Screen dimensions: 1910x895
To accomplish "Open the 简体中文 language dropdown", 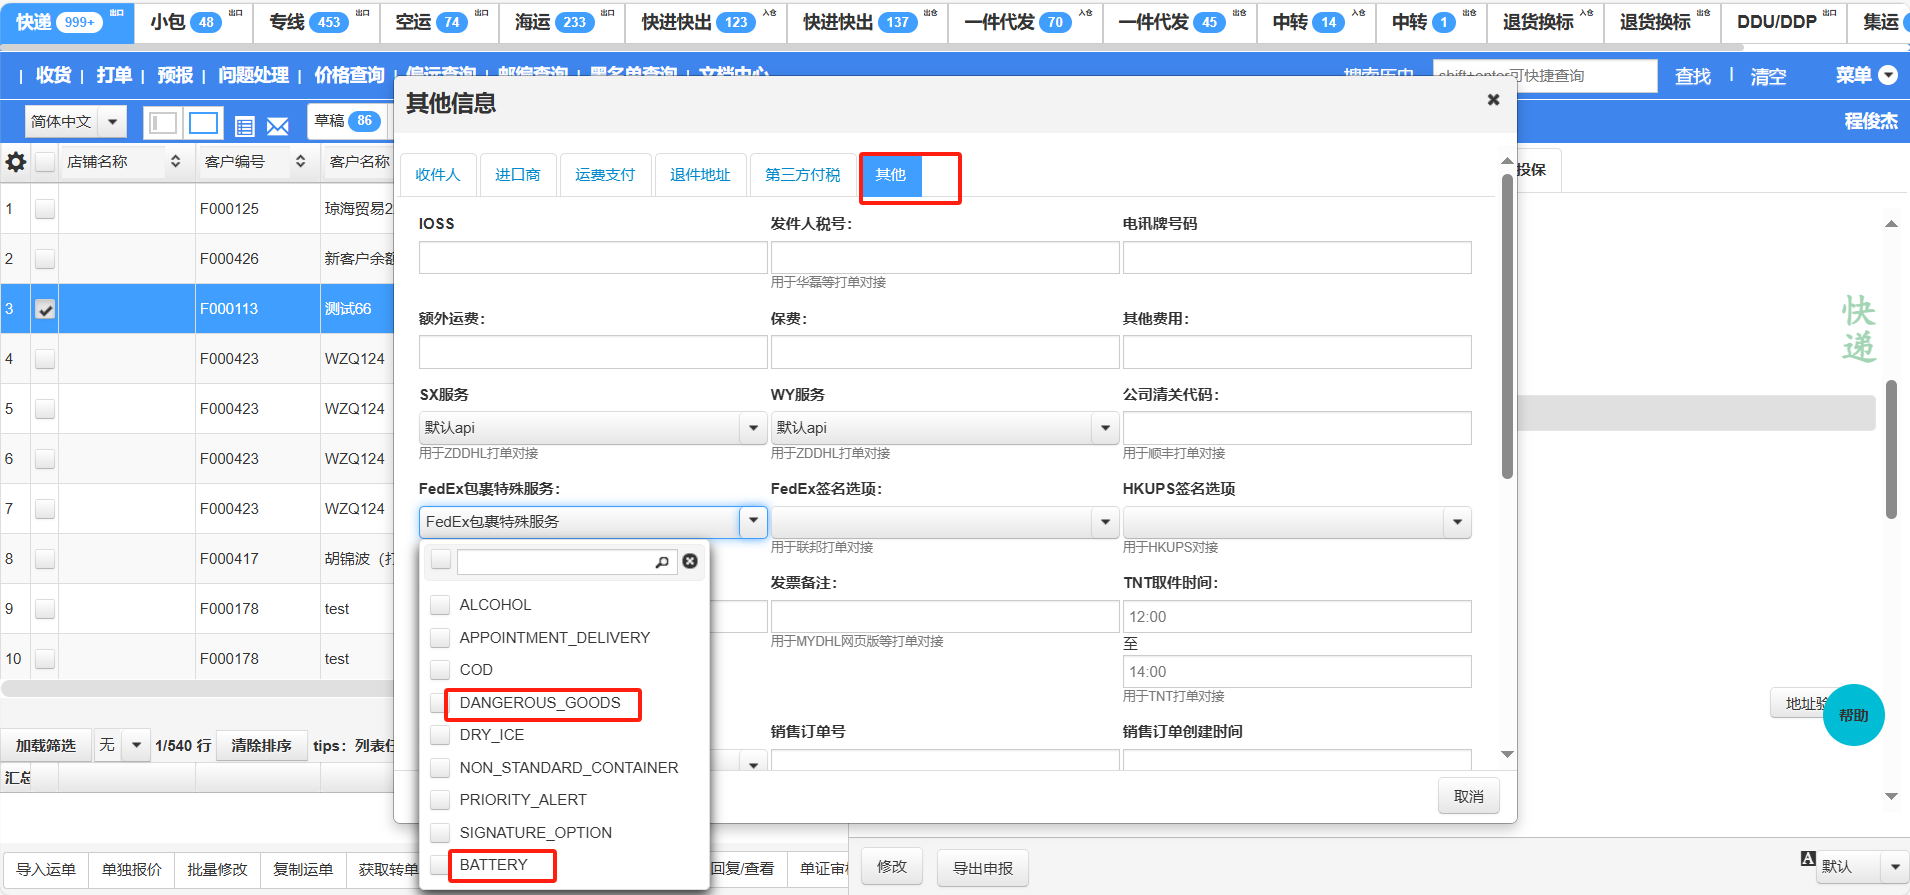I will (76, 122).
